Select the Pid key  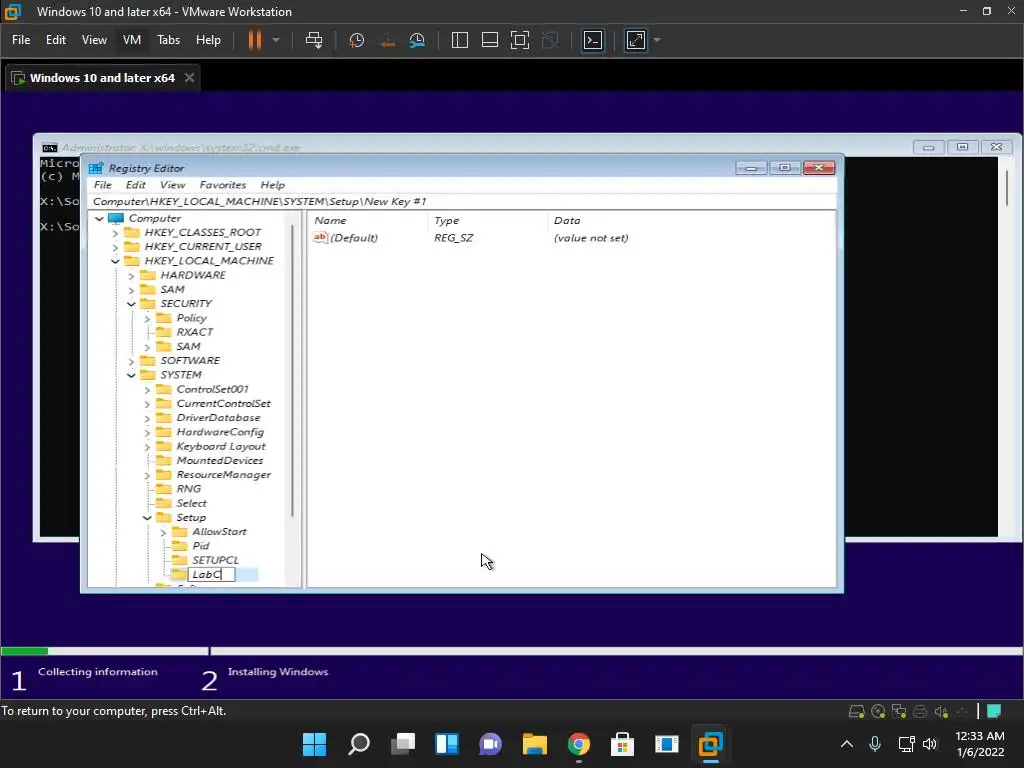200,546
